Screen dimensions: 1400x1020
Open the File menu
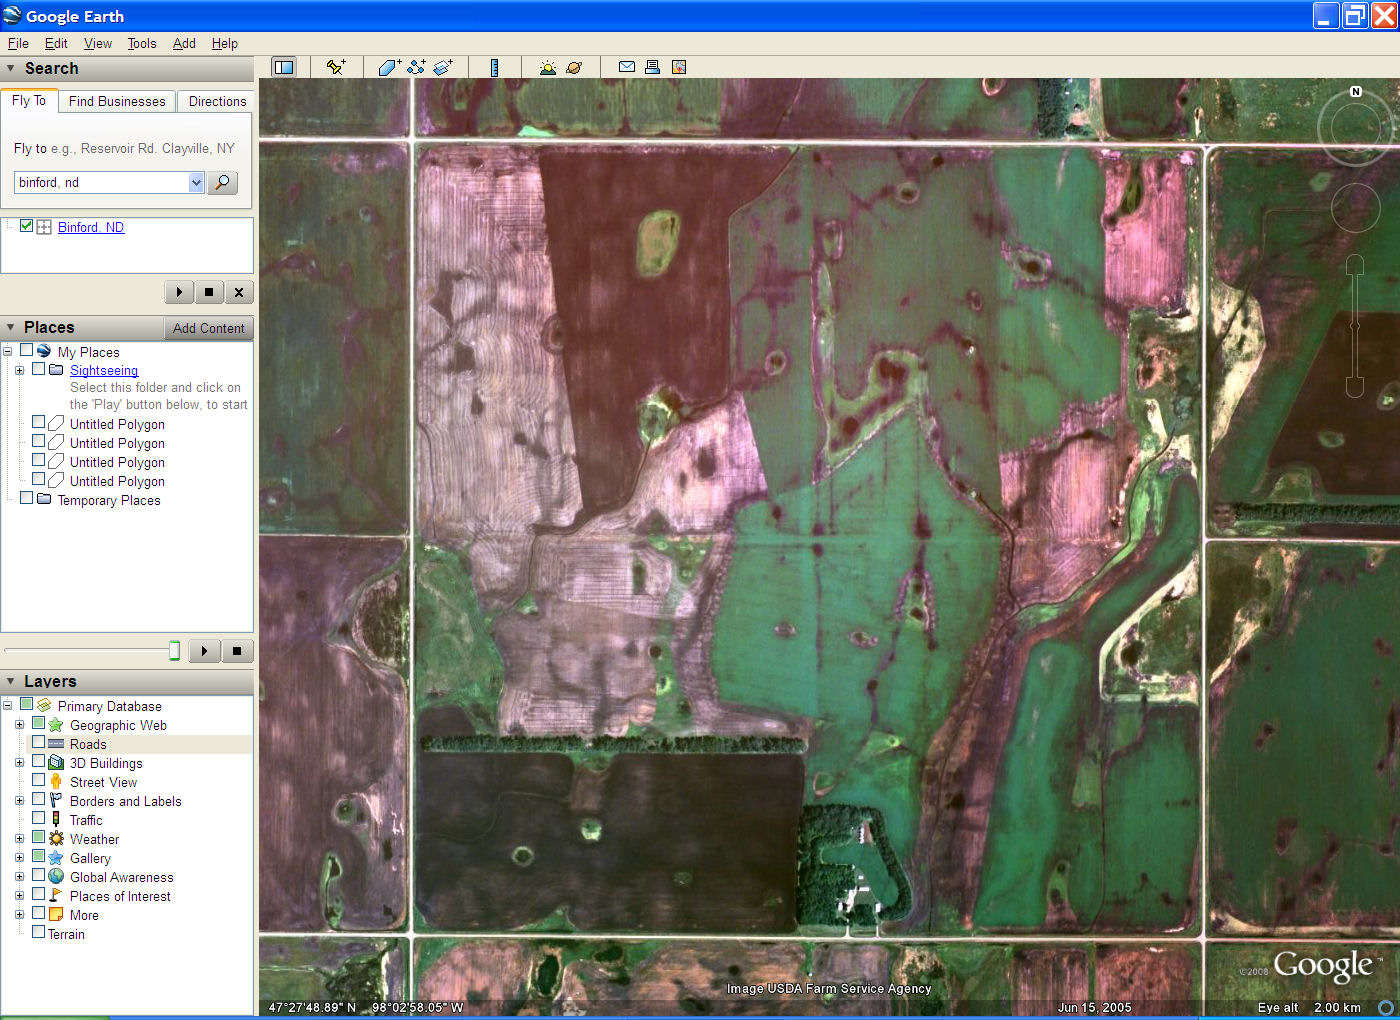[18, 43]
